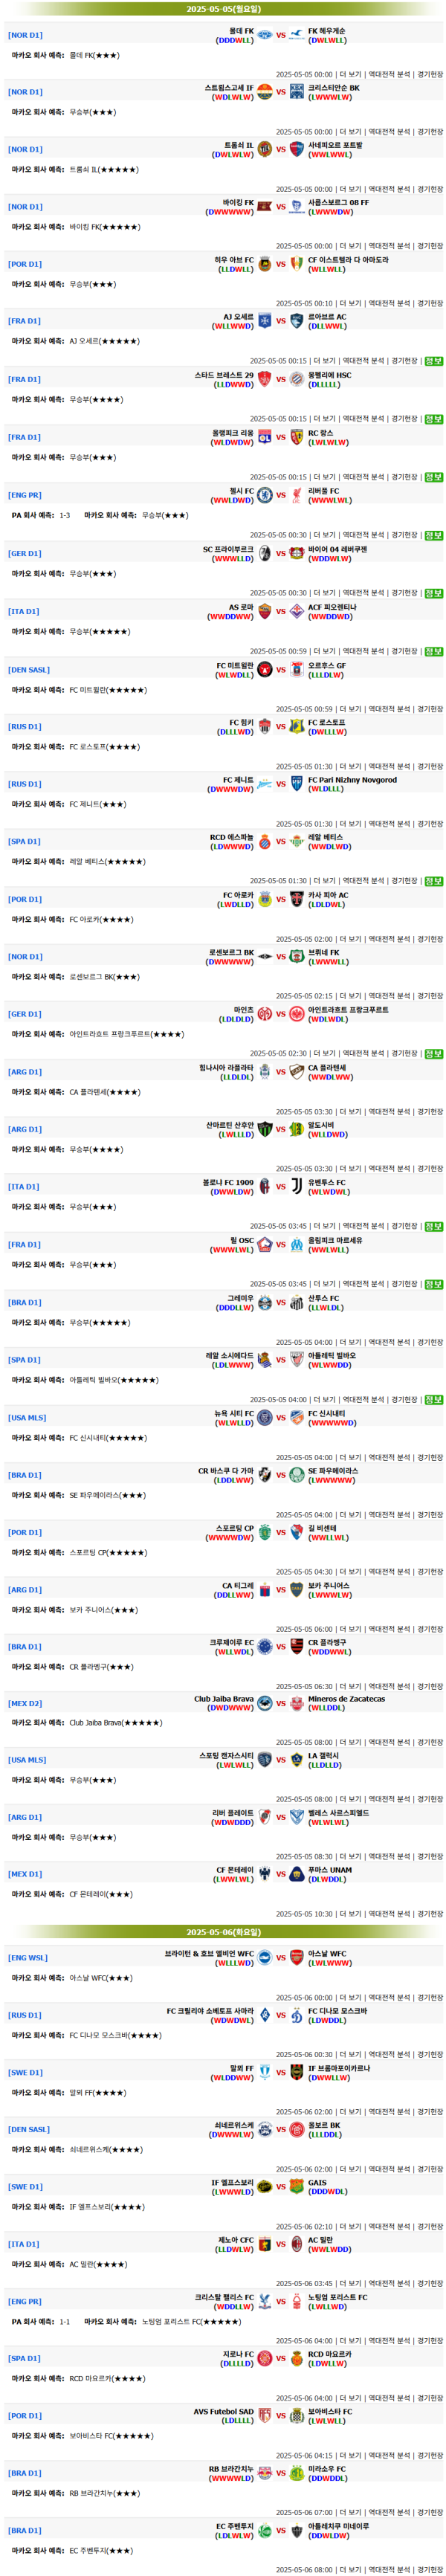Open 경기현장 in the 04:30 row
446x2576 pixels.
click(x=430, y=1572)
